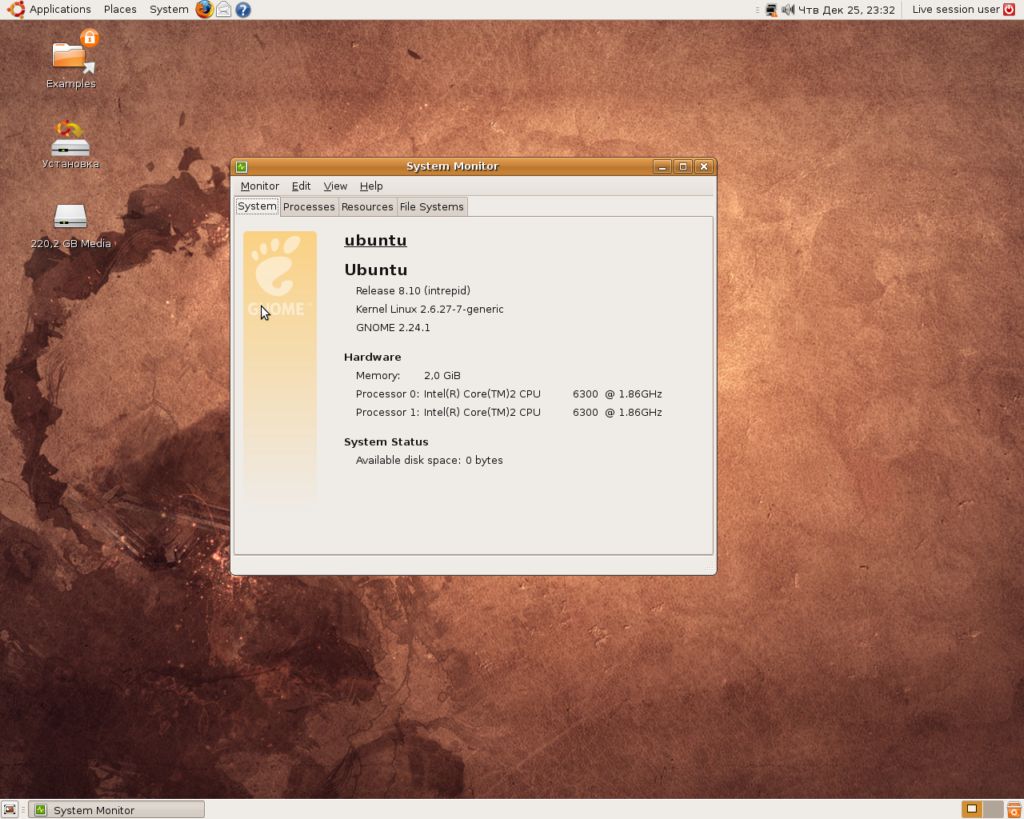Open the View menu
This screenshot has width=1024, height=819.
pos(335,186)
